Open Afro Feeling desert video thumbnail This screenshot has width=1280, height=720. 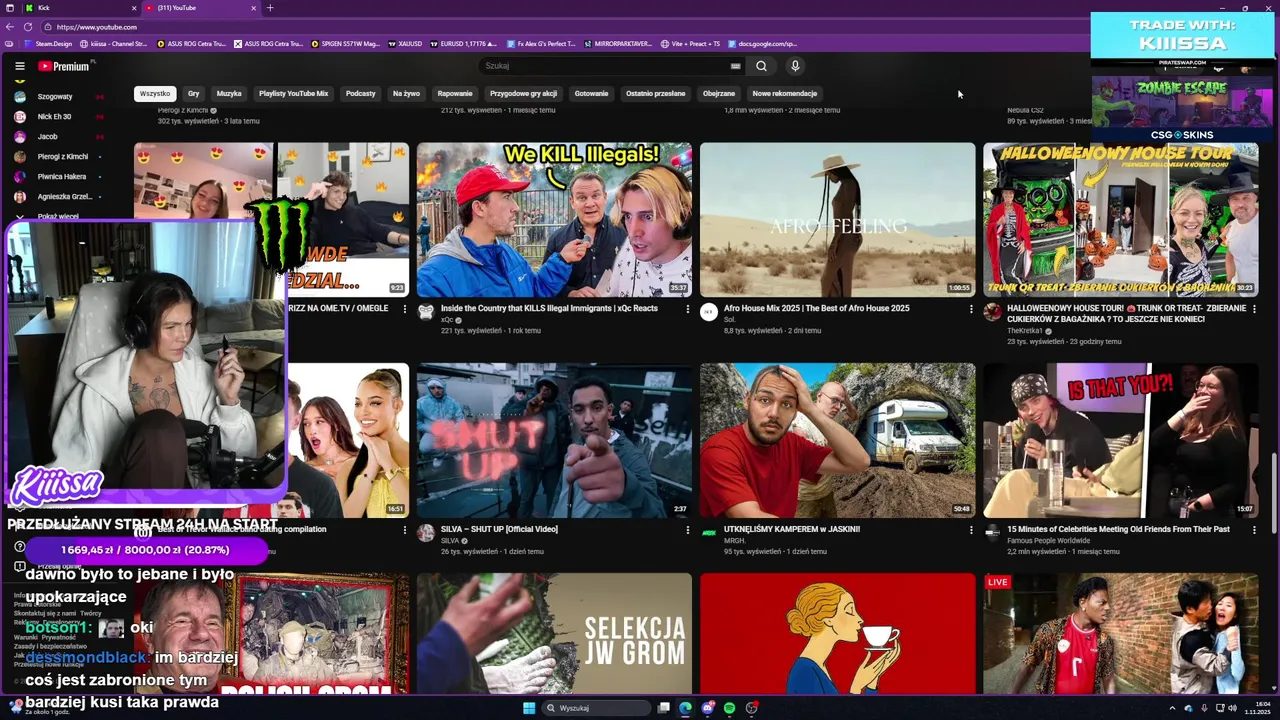point(837,219)
